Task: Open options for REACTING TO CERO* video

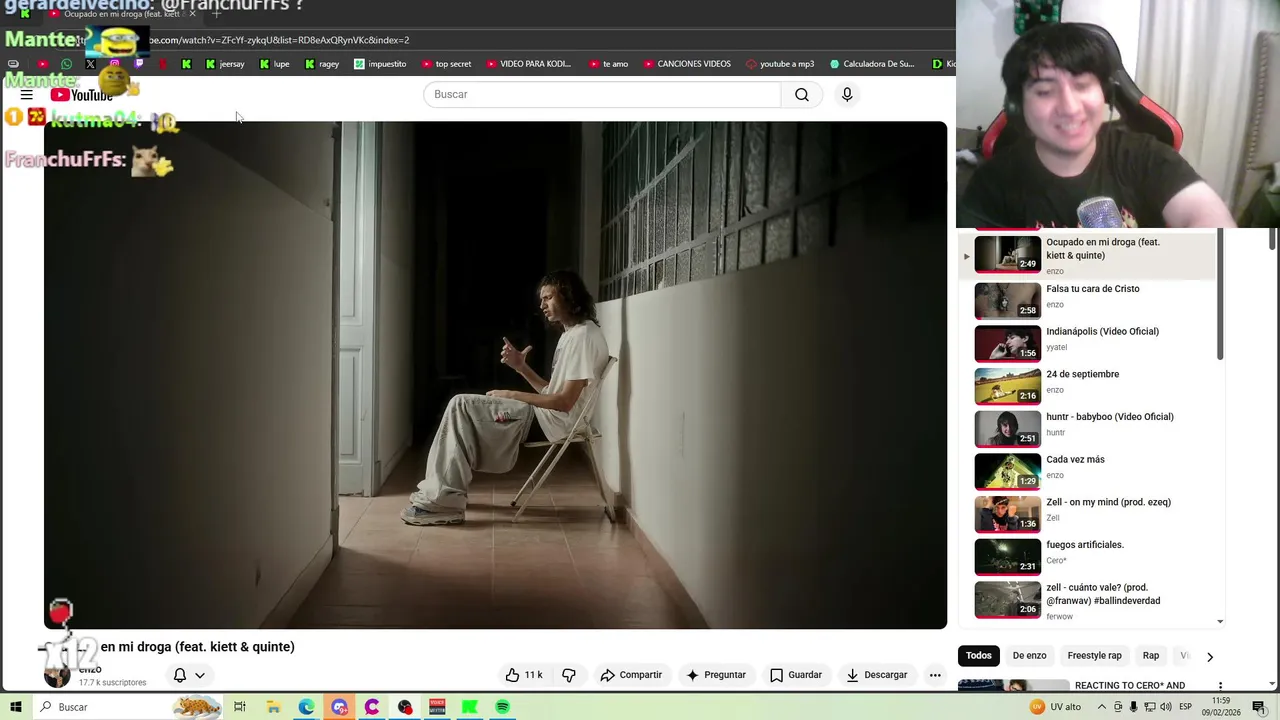Action: click(x=1220, y=686)
